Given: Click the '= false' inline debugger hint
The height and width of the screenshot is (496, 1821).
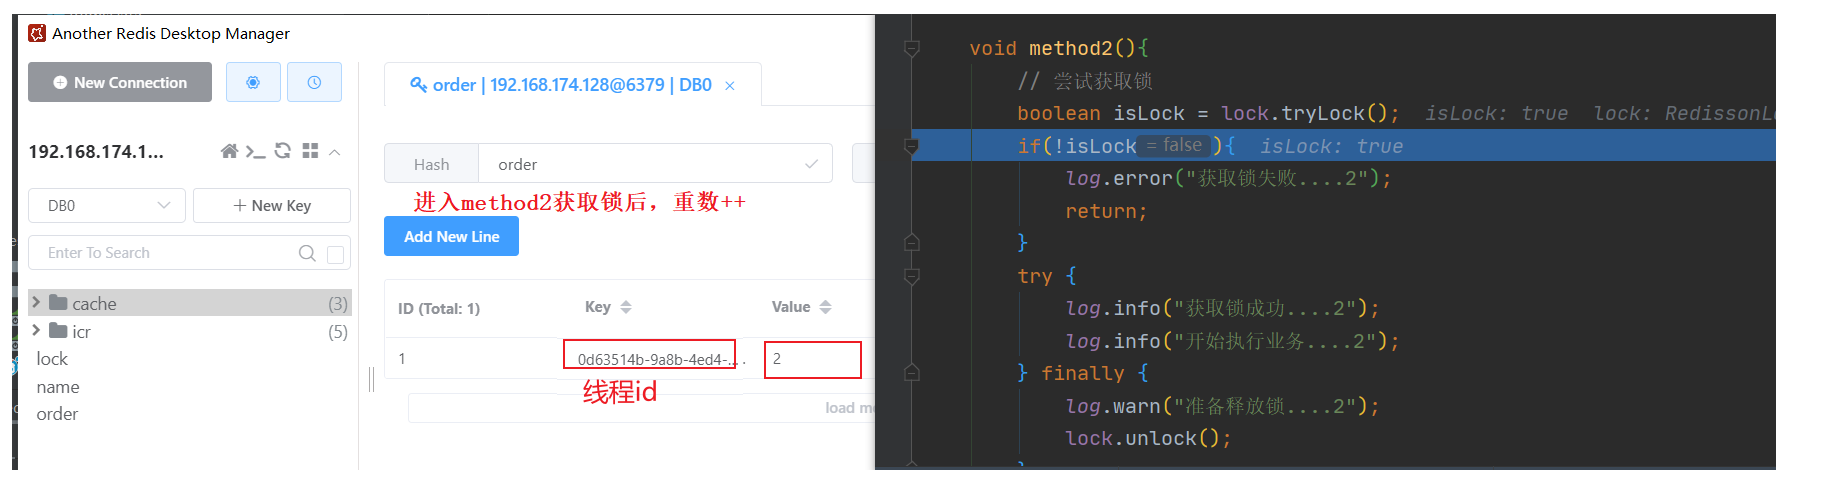Looking at the screenshot, I should tap(1174, 145).
